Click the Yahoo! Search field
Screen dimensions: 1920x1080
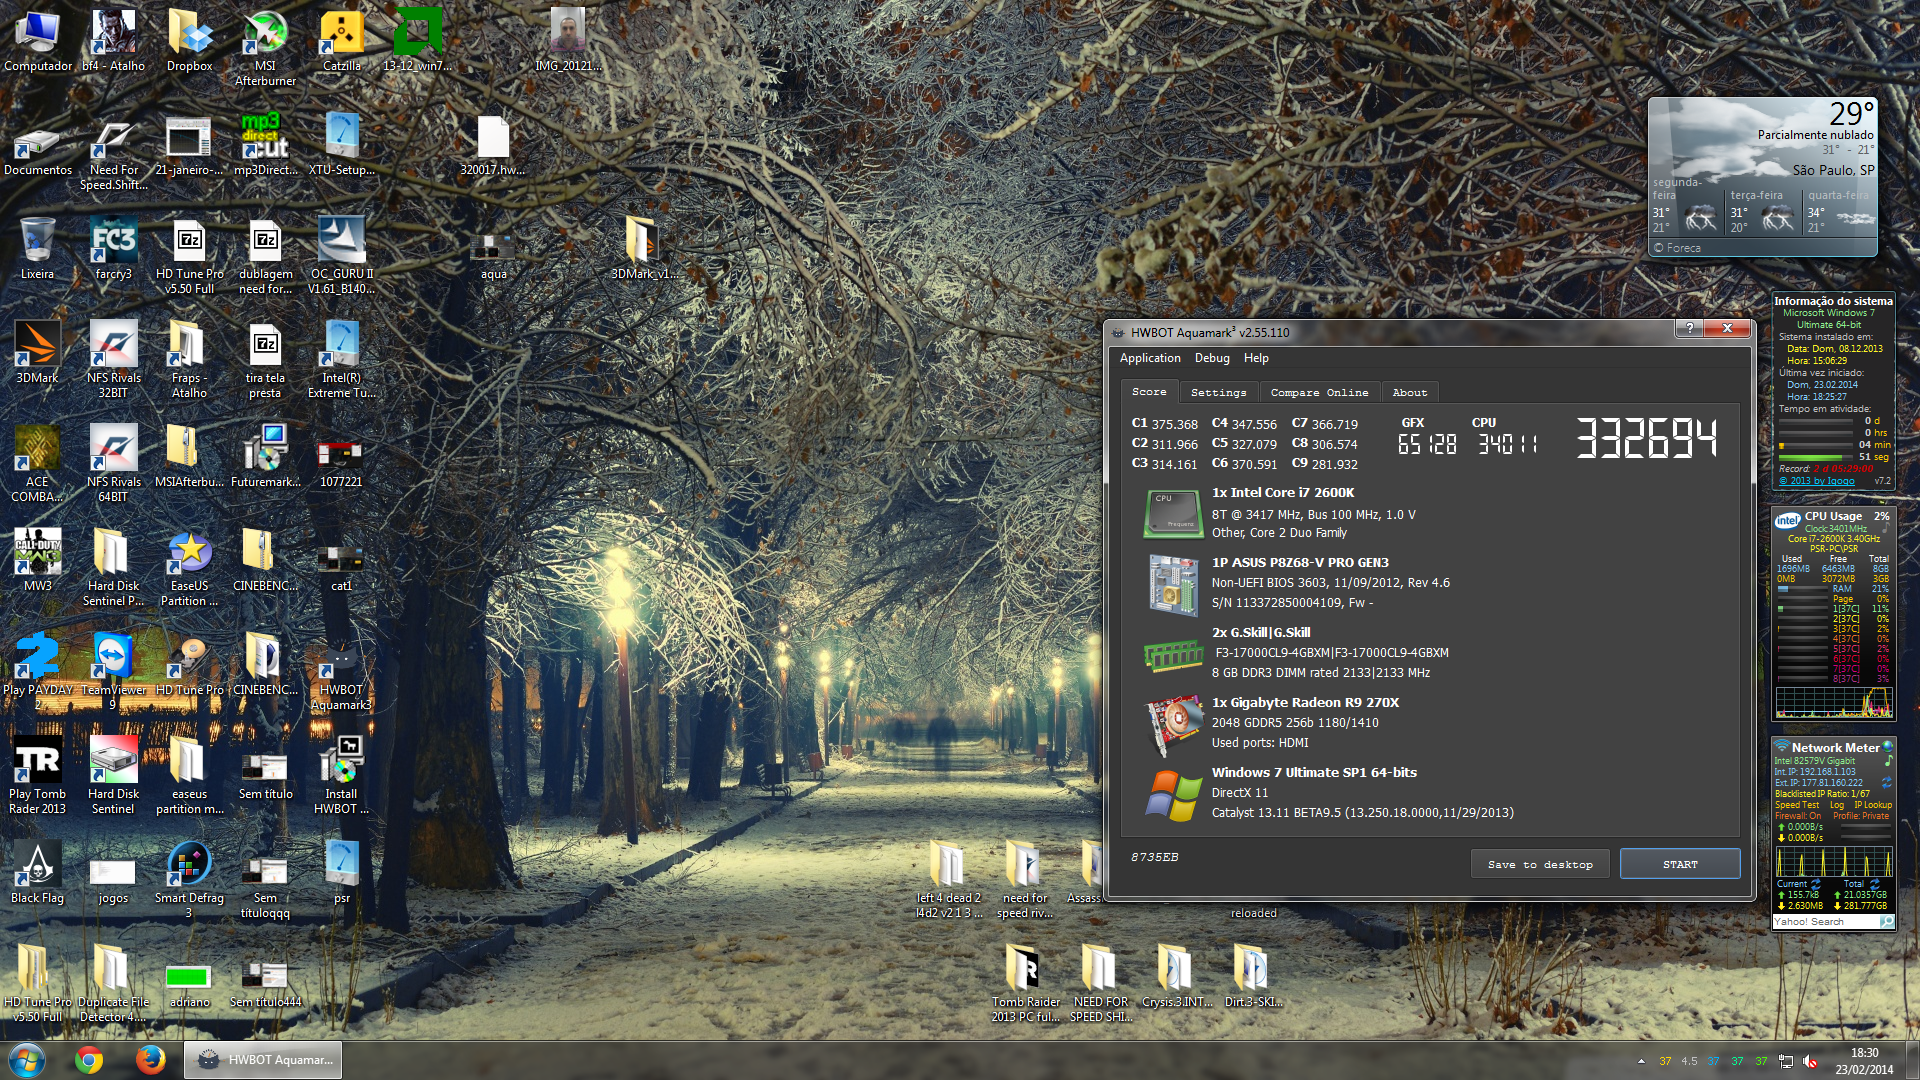(x=1826, y=922)
